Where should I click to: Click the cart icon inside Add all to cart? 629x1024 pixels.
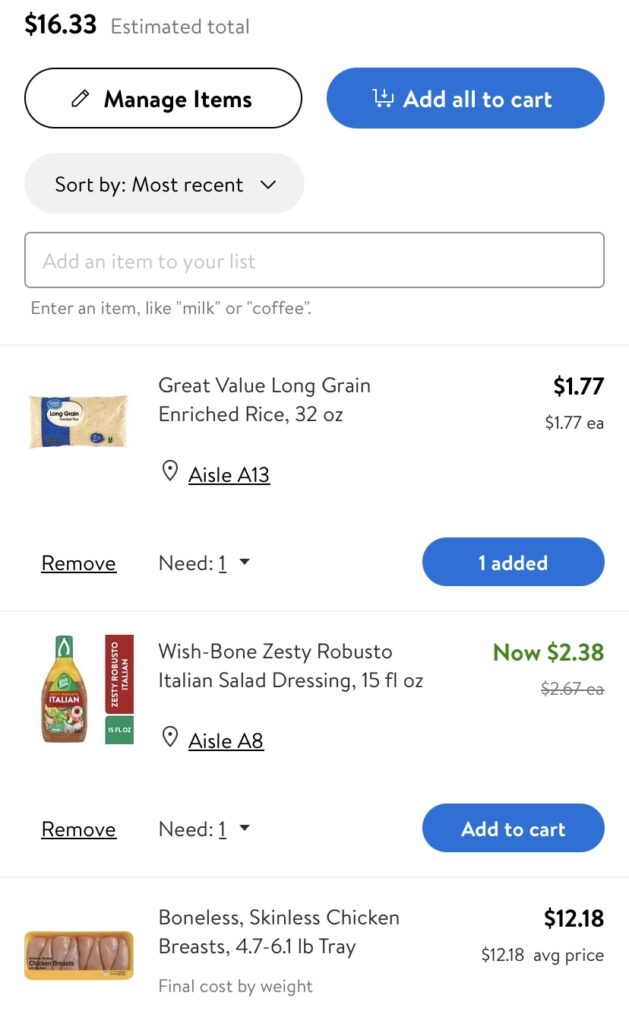pos(381,98)
